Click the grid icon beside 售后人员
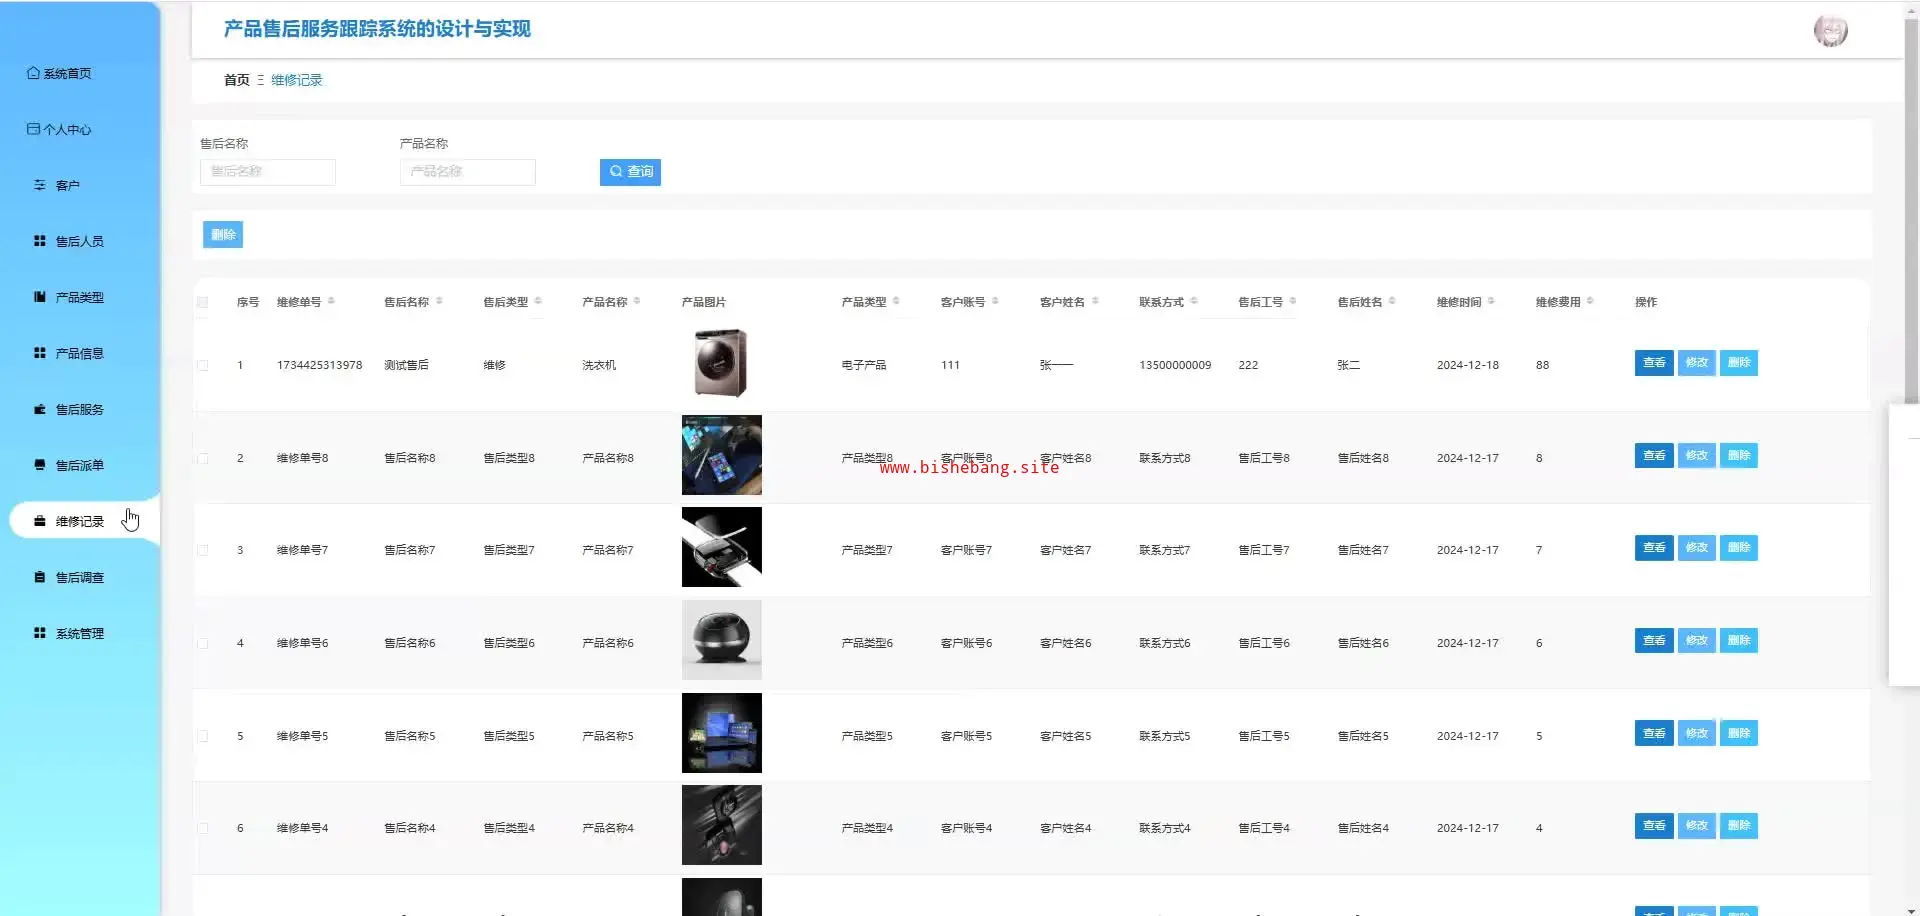1920x916 pixels. pos(40,241)
